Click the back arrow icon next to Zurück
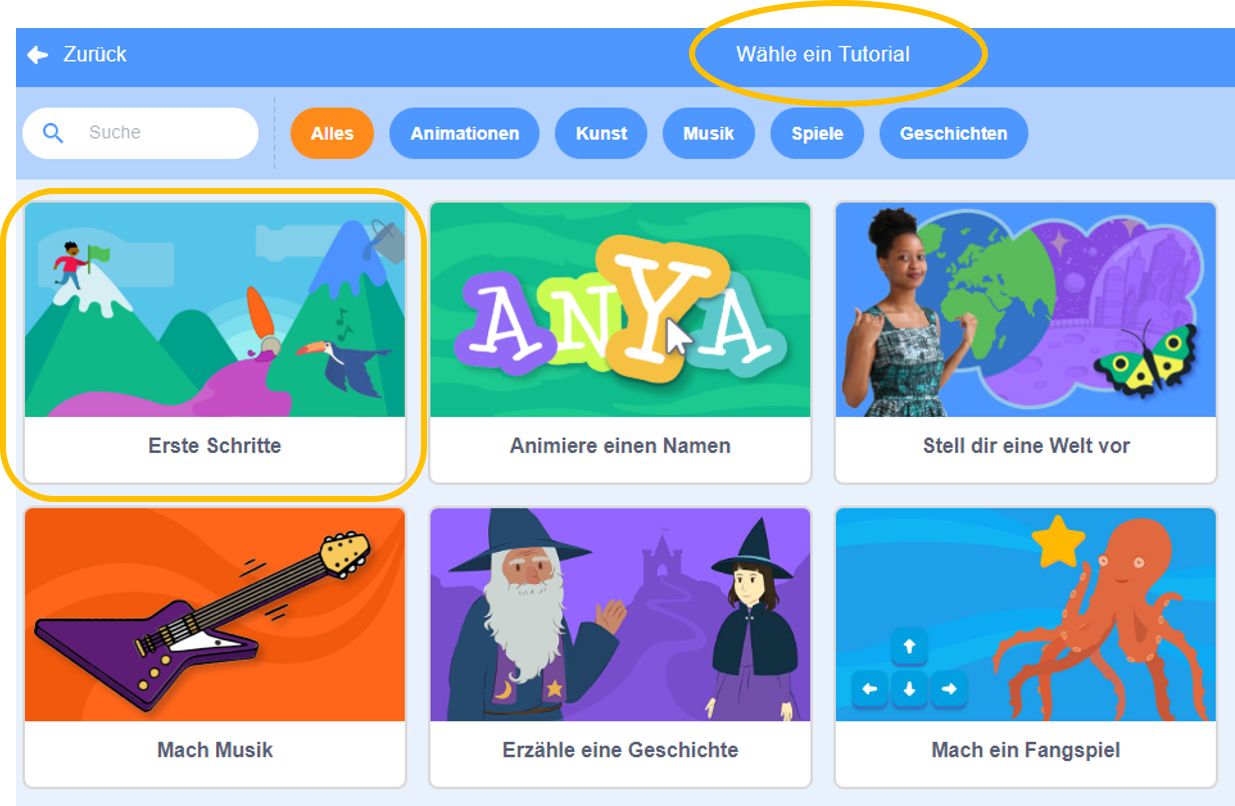Viewport: 1235px width, 806px height. pos(38,55)
